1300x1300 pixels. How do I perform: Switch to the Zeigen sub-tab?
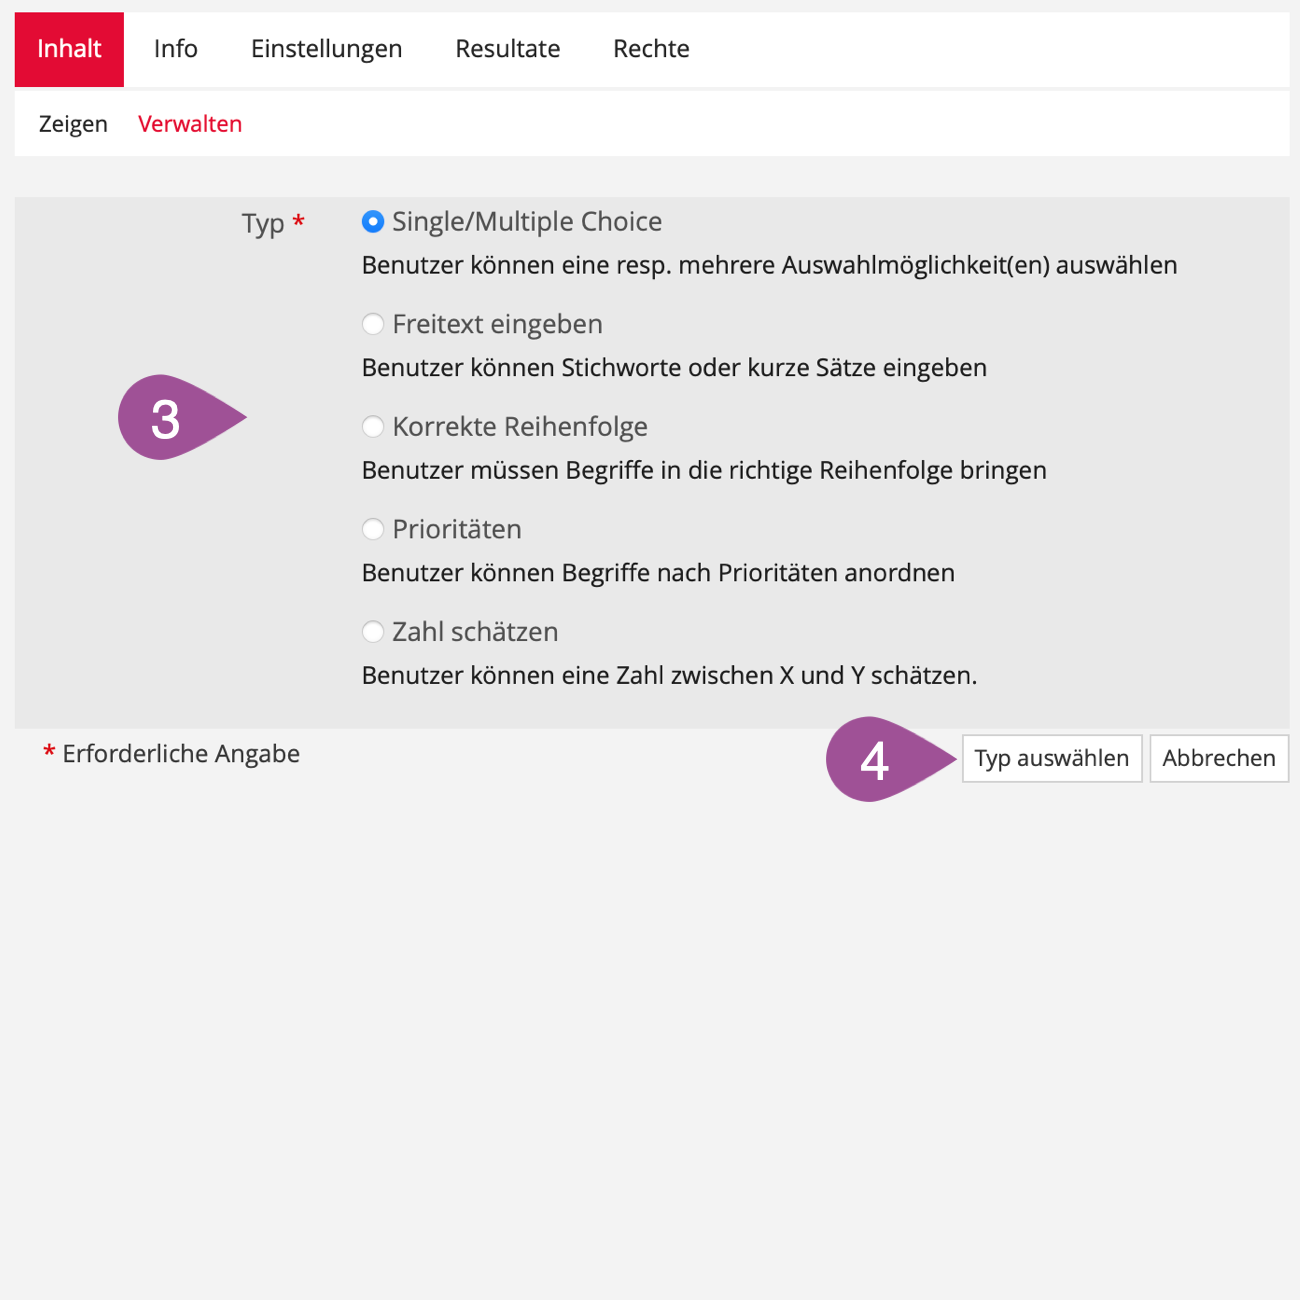pyautogui.click(x=73, y=124)
